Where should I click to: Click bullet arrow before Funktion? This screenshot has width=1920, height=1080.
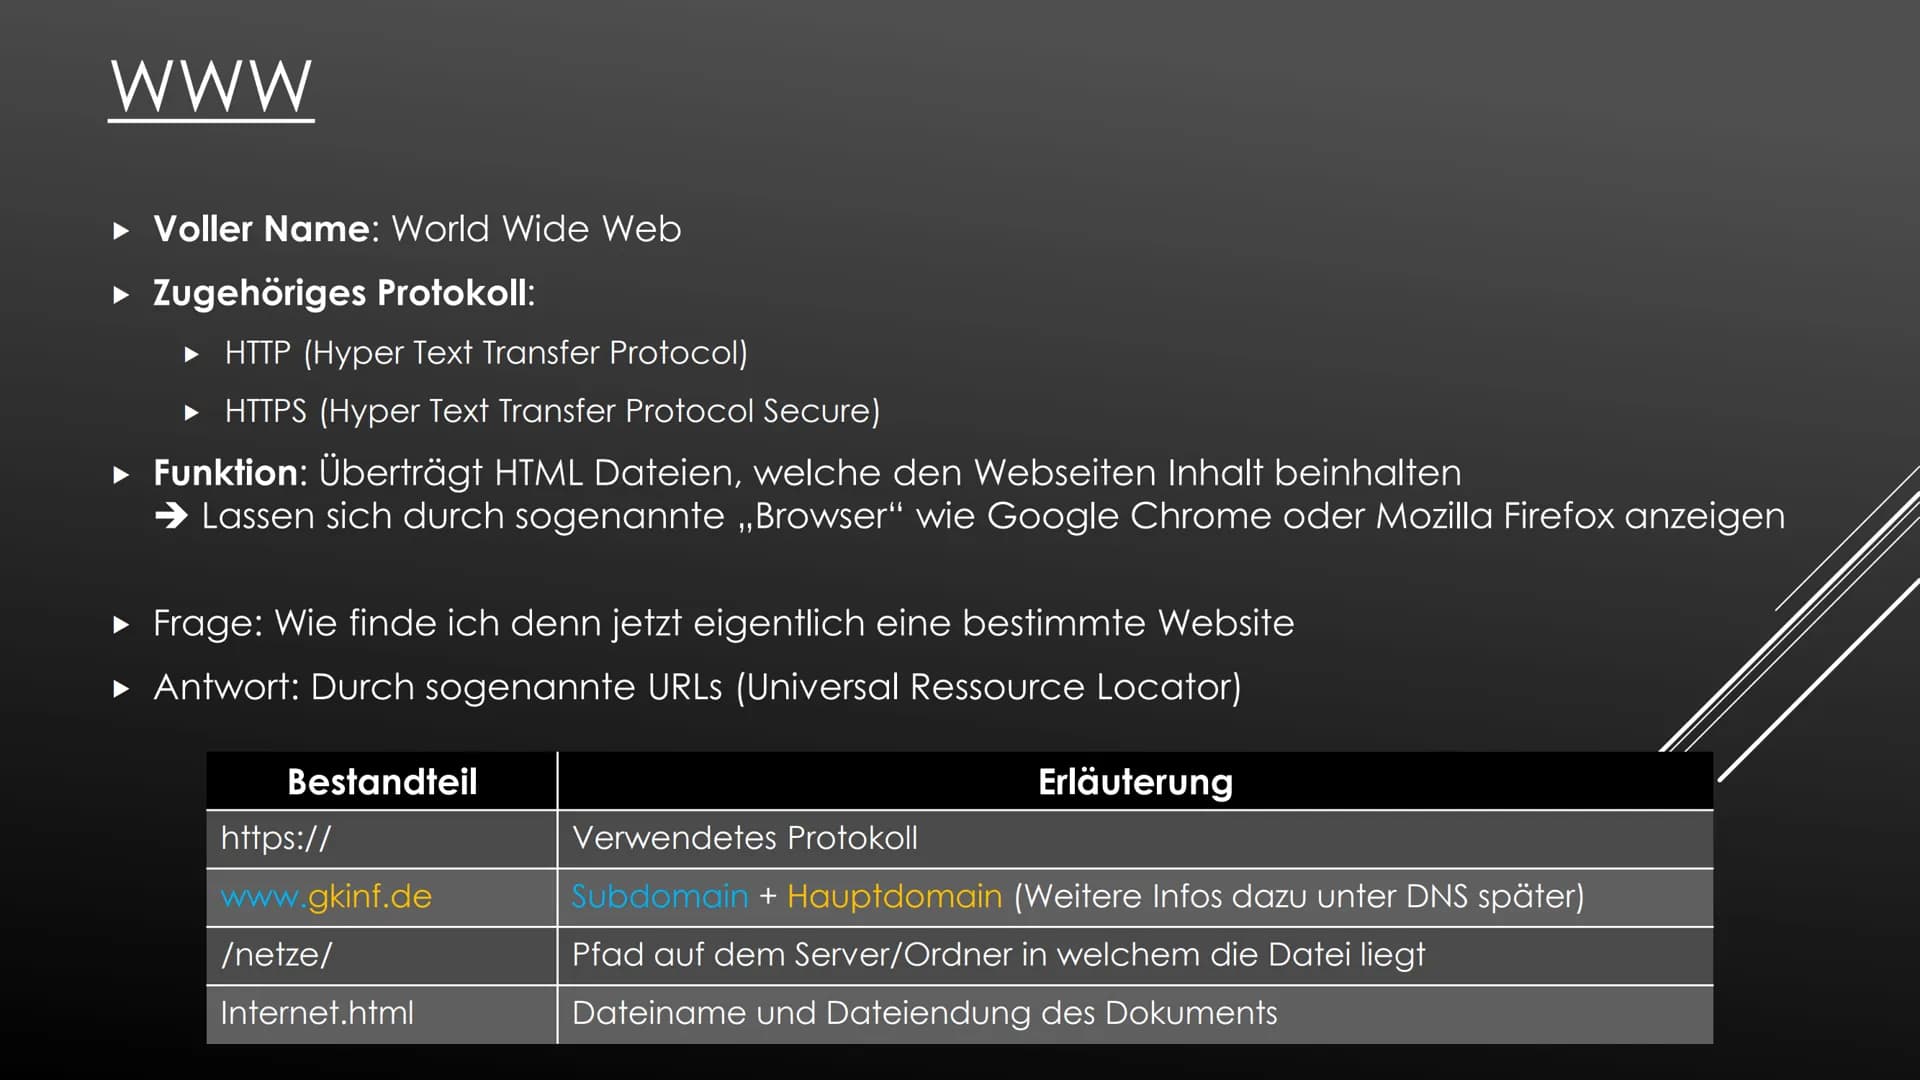pyautogui.click(x=122, y=475)
